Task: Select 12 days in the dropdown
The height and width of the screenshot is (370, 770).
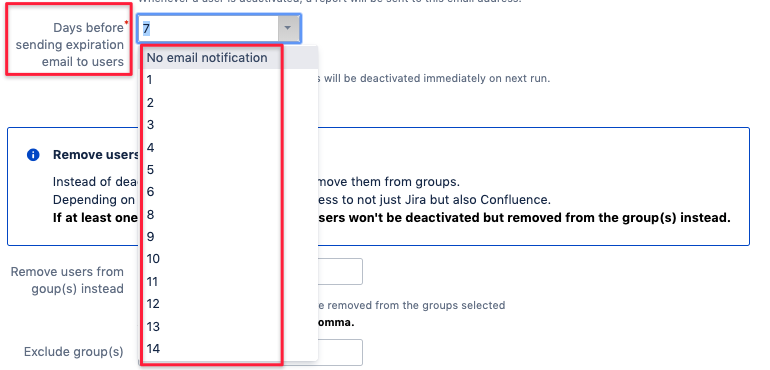Action: click(x=228, y=304)
